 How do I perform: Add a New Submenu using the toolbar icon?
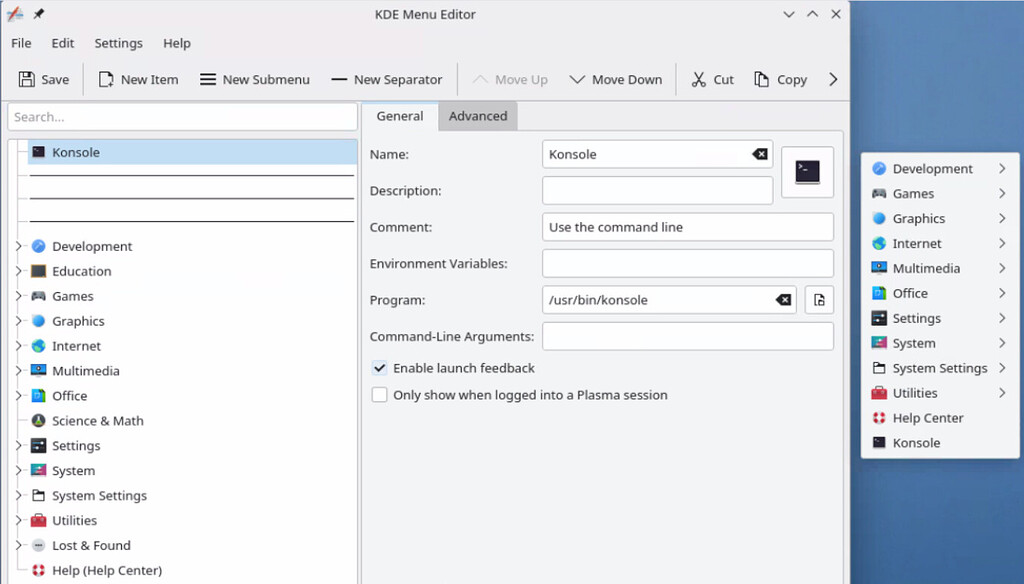254,79
